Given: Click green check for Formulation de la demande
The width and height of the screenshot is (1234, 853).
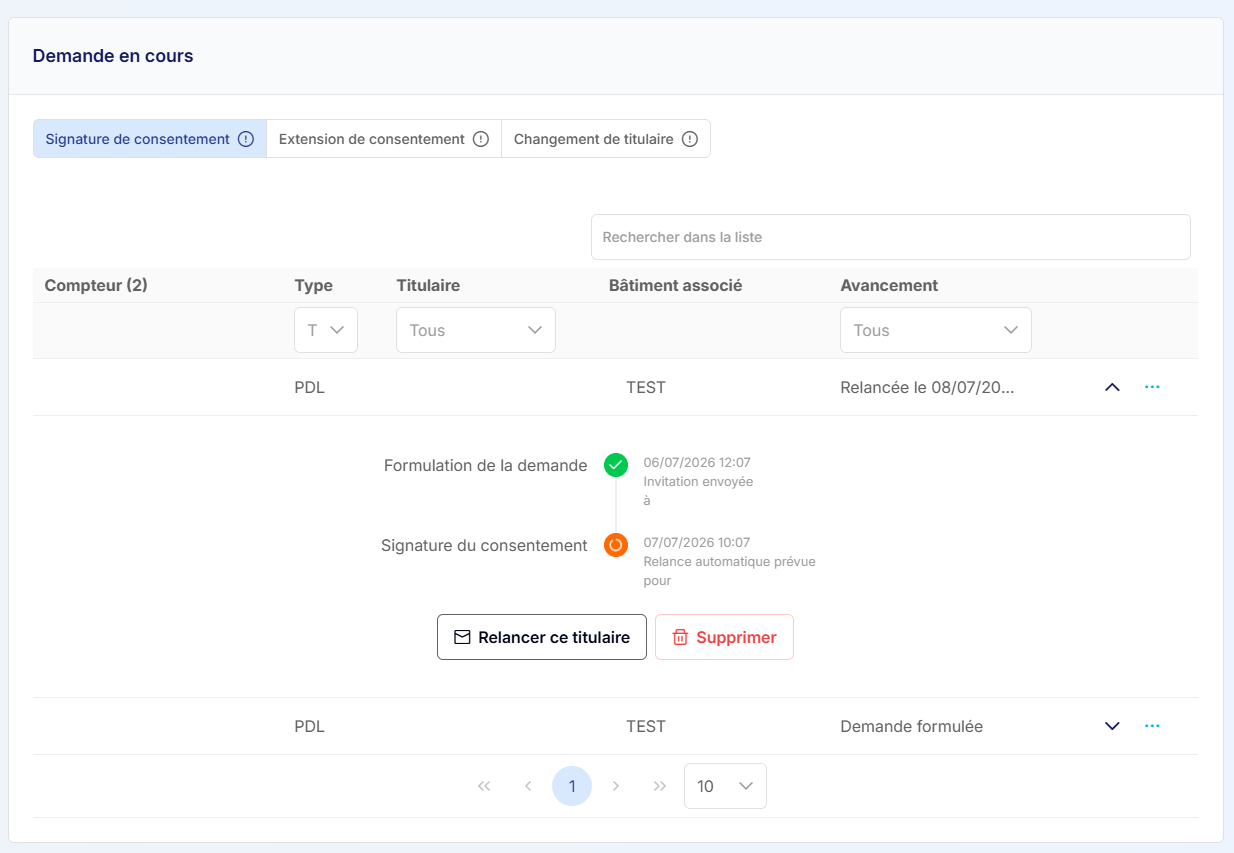Looking at the screenshot, I should (616, 465).
